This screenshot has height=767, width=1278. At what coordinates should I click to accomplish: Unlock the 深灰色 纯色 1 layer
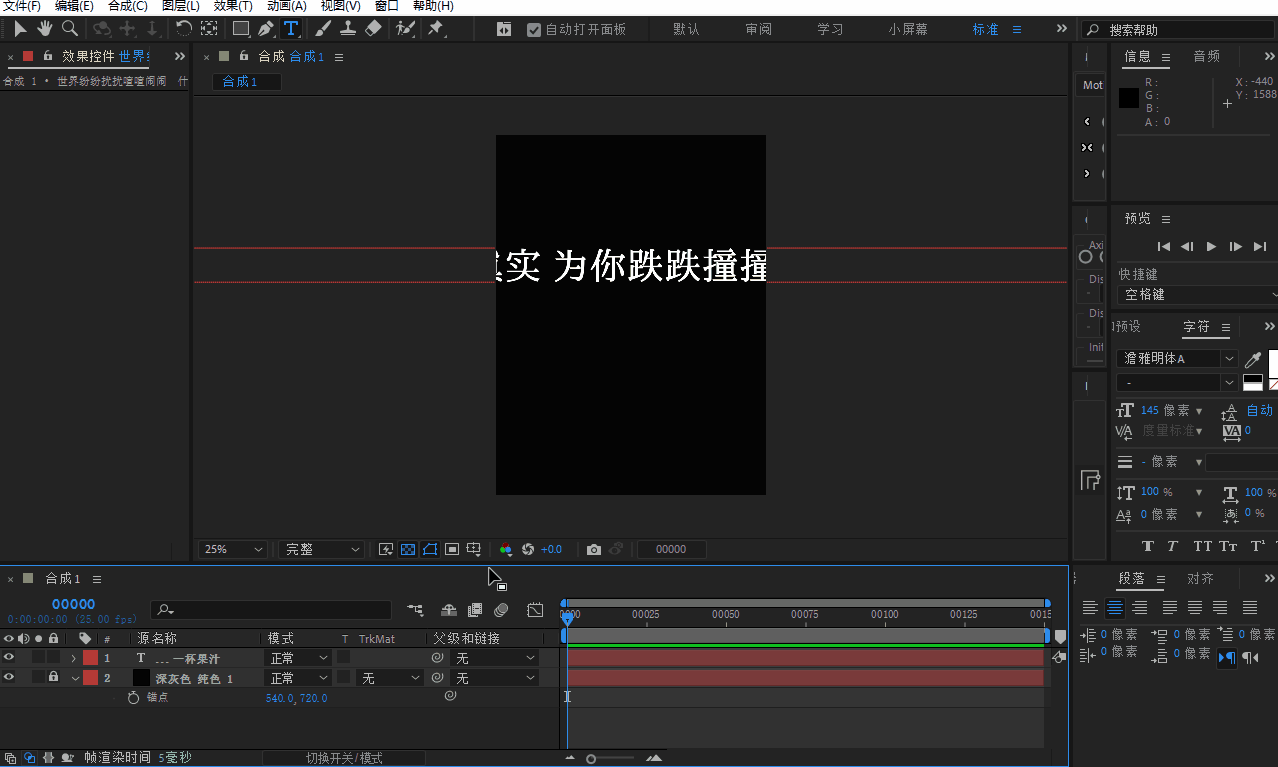point(53,678)
